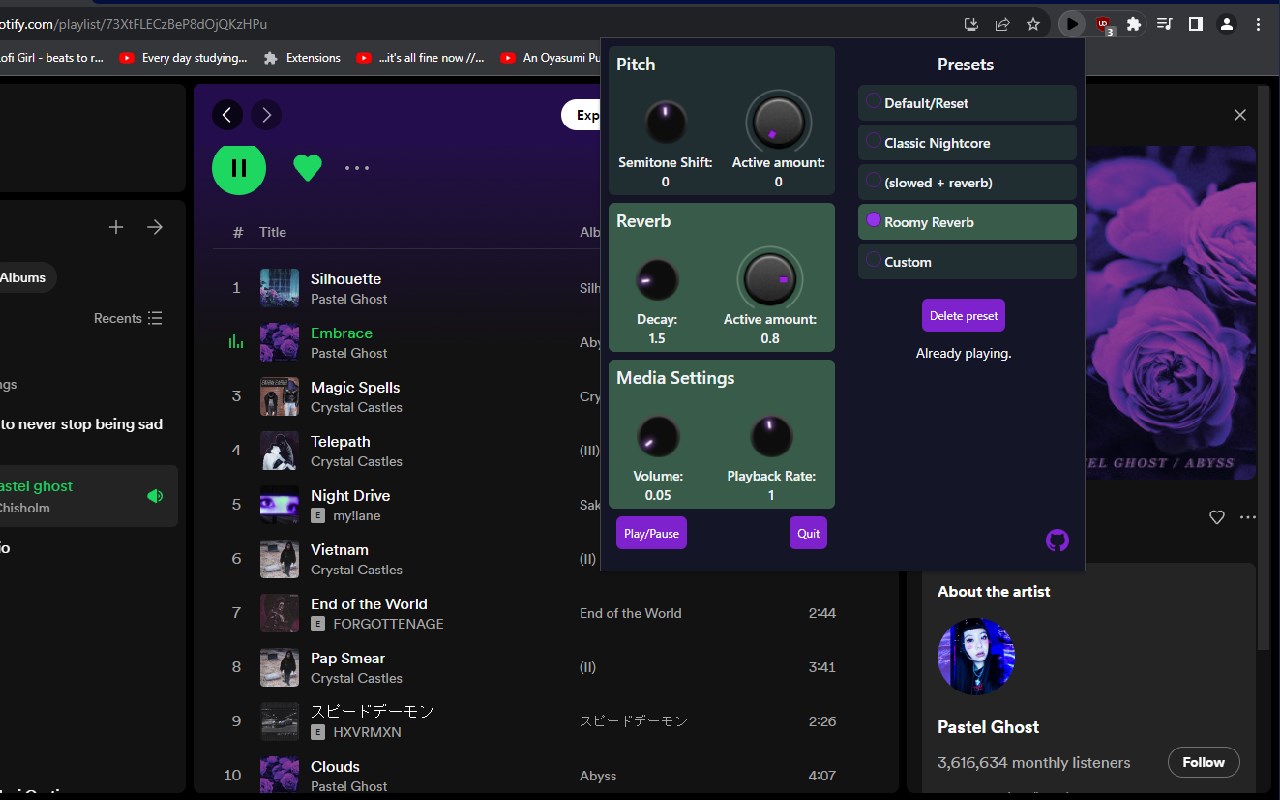Click the green heart like icon
Viewport: 1280px width, 800px height.
307,168
